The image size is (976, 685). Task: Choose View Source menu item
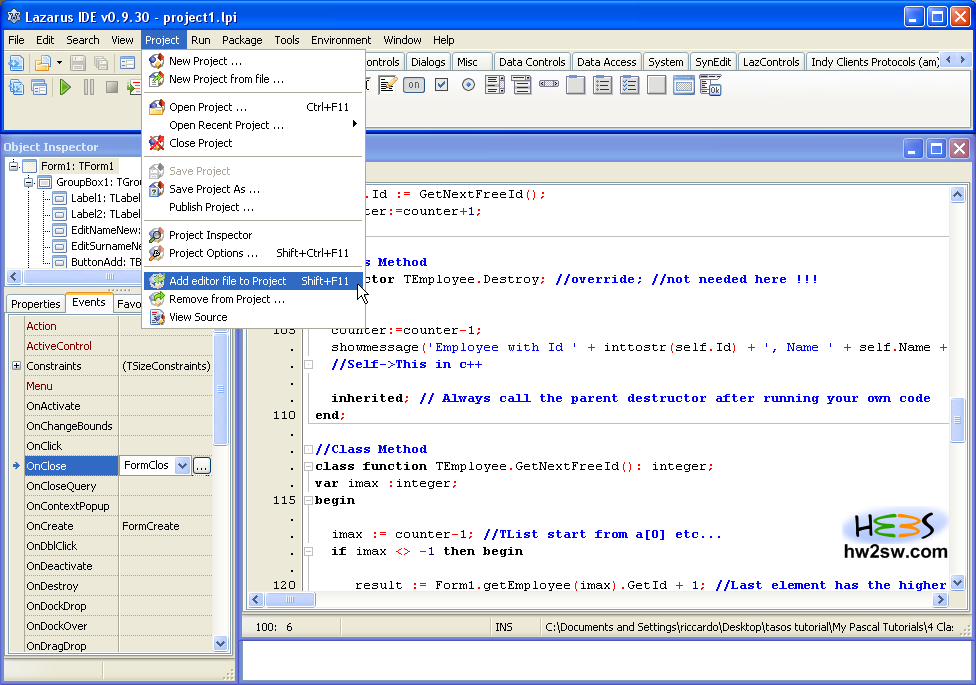pyautogui.click(x=254, y=317)
